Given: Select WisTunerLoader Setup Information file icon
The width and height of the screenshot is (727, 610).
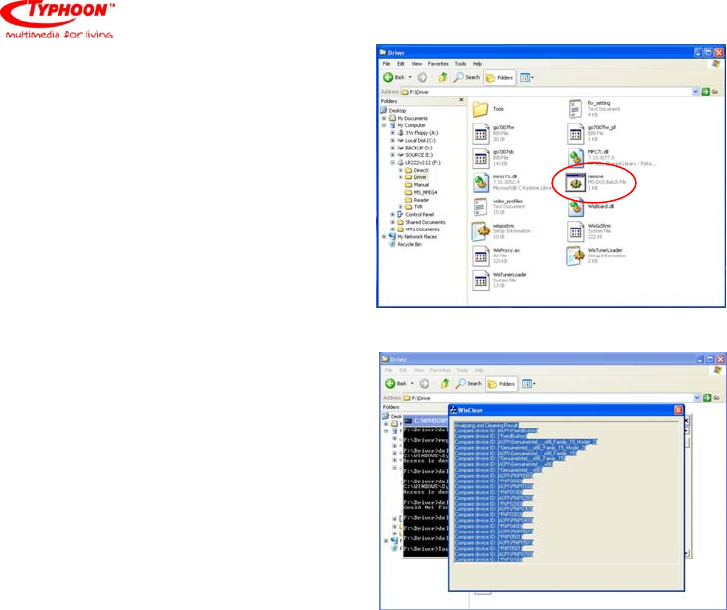Looking at the screenshot, I should click(575, 256).
